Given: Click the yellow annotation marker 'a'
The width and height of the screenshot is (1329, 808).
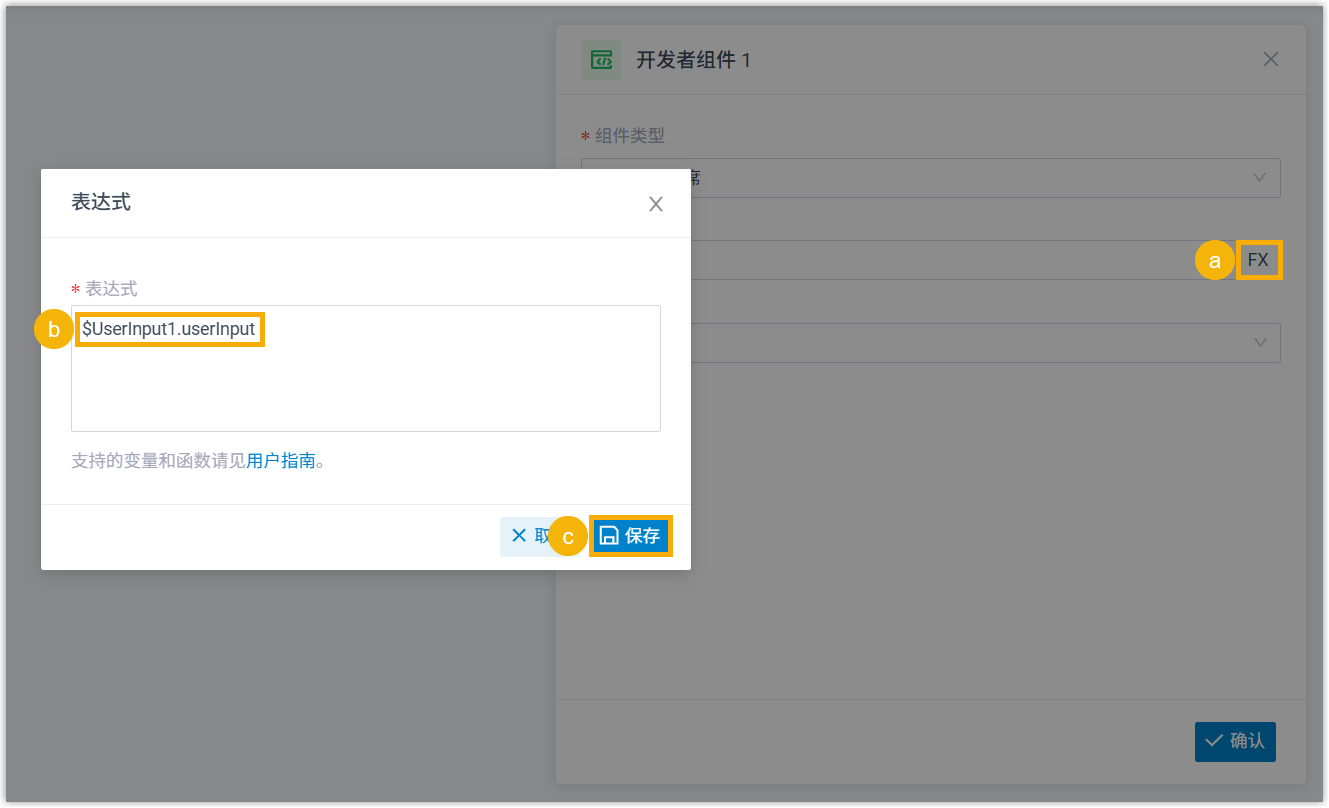Looking at the screenshot, I should tap(1215, 261).
